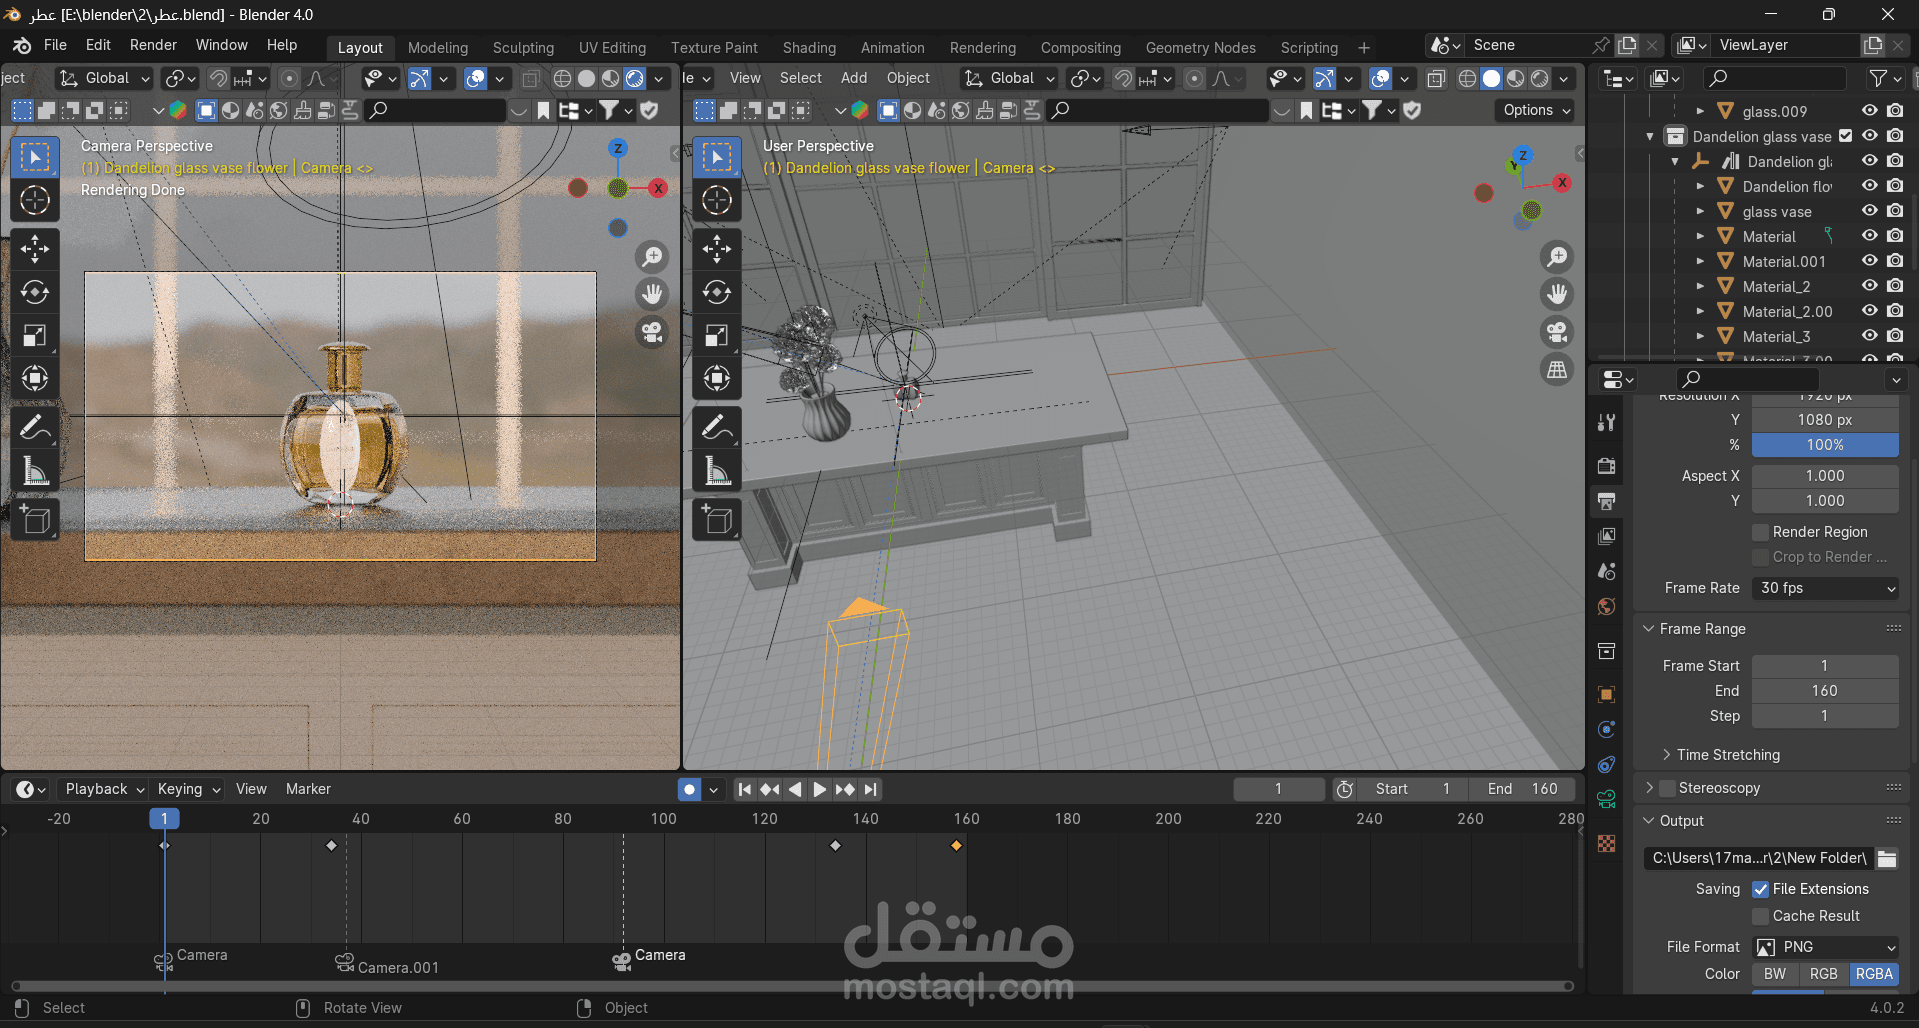Open Marker menu in timeline header
The width and height of the screenshot is (1919, 1028).
tap(308, 789)
